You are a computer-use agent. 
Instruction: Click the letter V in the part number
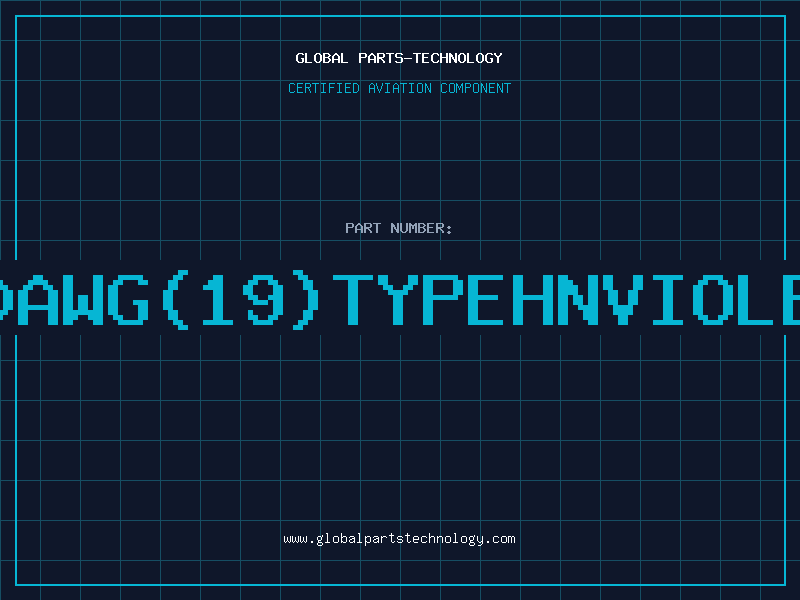(x=623, y=299)
